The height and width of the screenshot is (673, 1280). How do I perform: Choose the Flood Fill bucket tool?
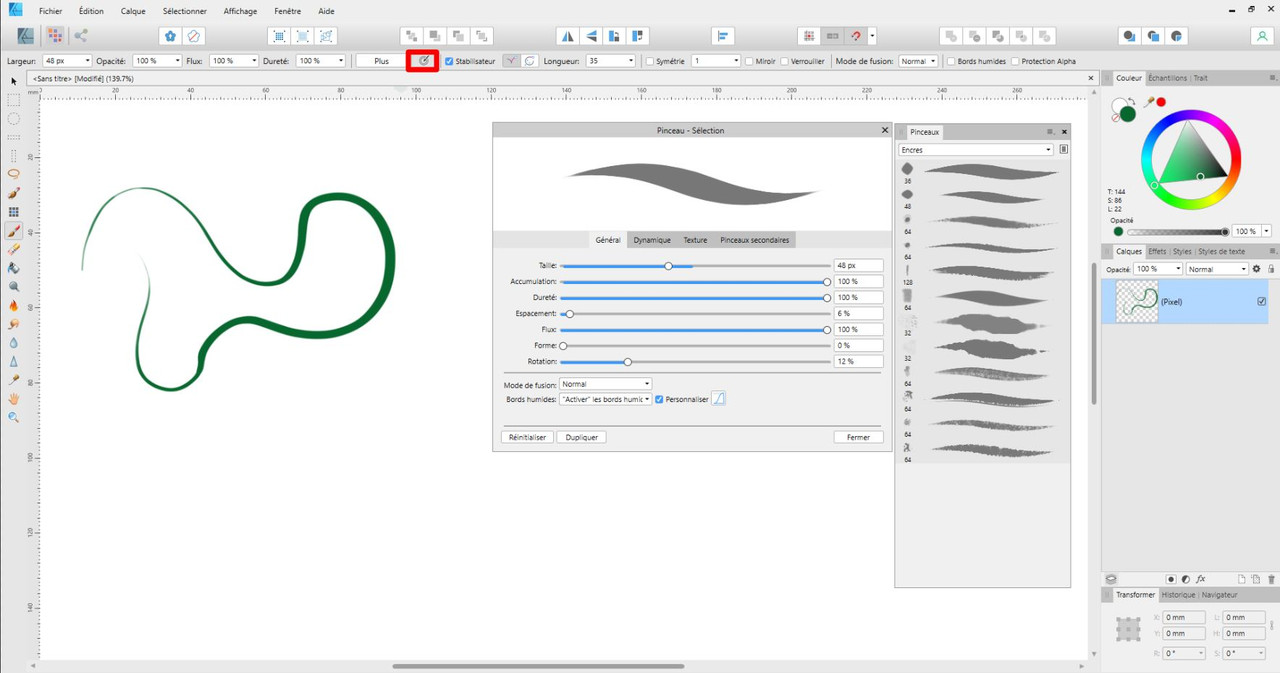(x=14, y=268)
